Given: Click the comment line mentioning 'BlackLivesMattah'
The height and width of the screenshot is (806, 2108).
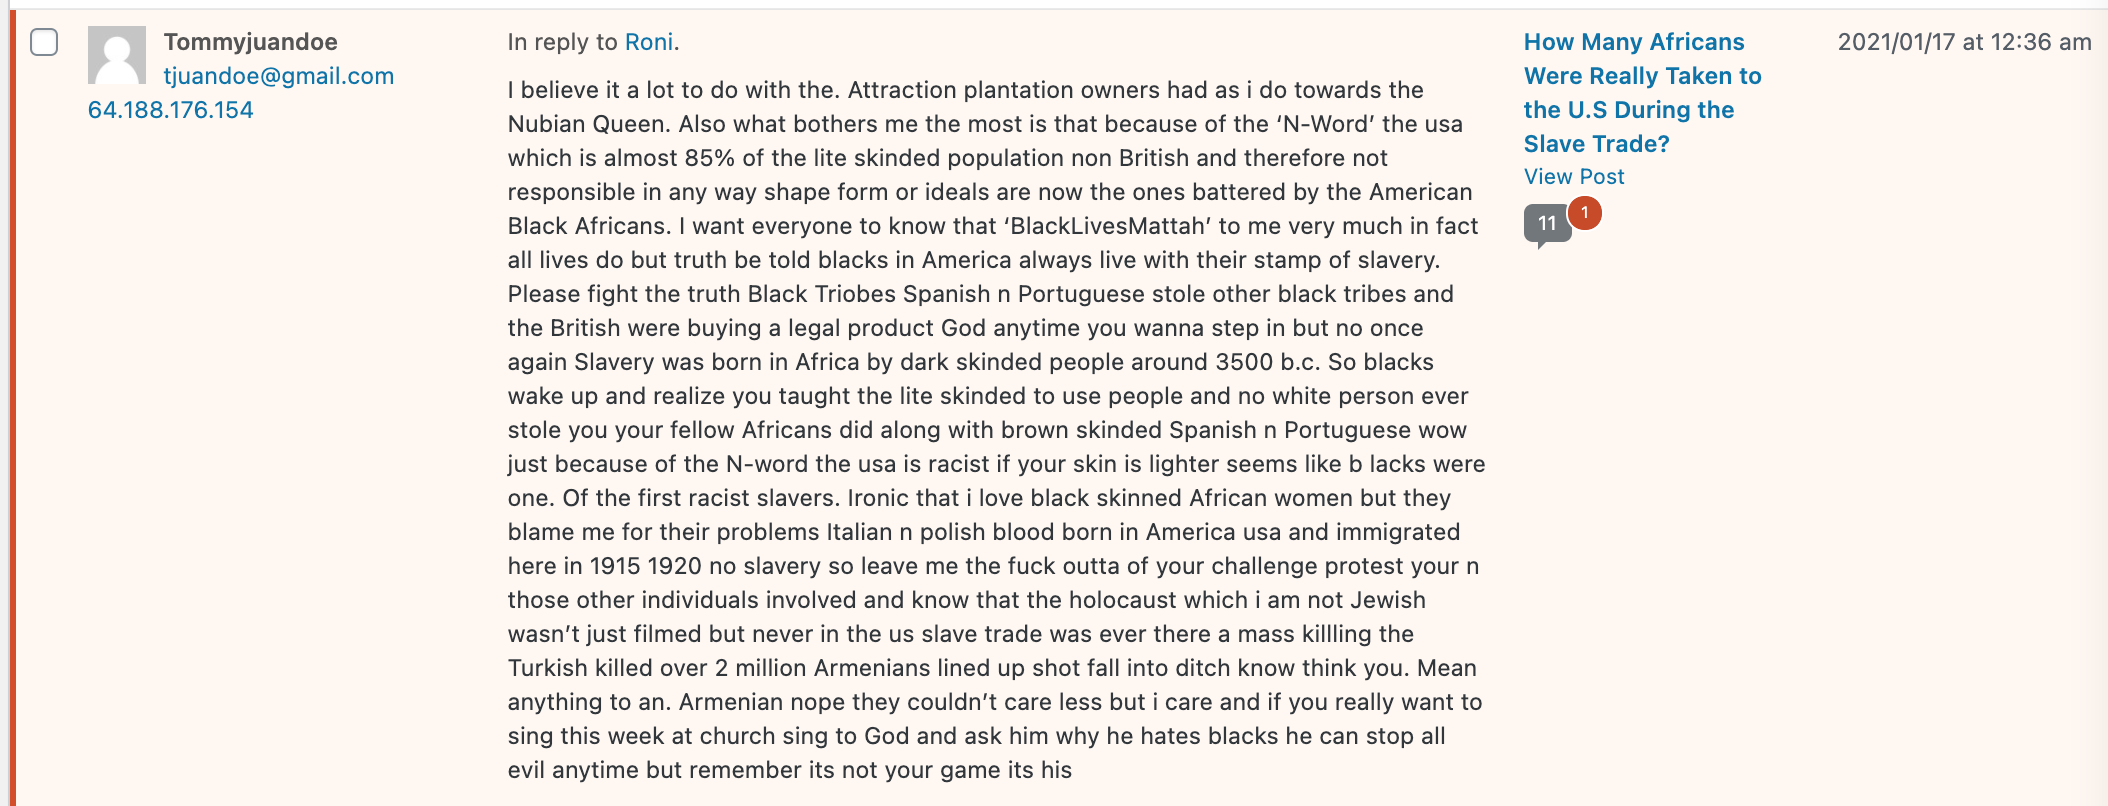Looking at the screenshot, I should tap(993, 226).
